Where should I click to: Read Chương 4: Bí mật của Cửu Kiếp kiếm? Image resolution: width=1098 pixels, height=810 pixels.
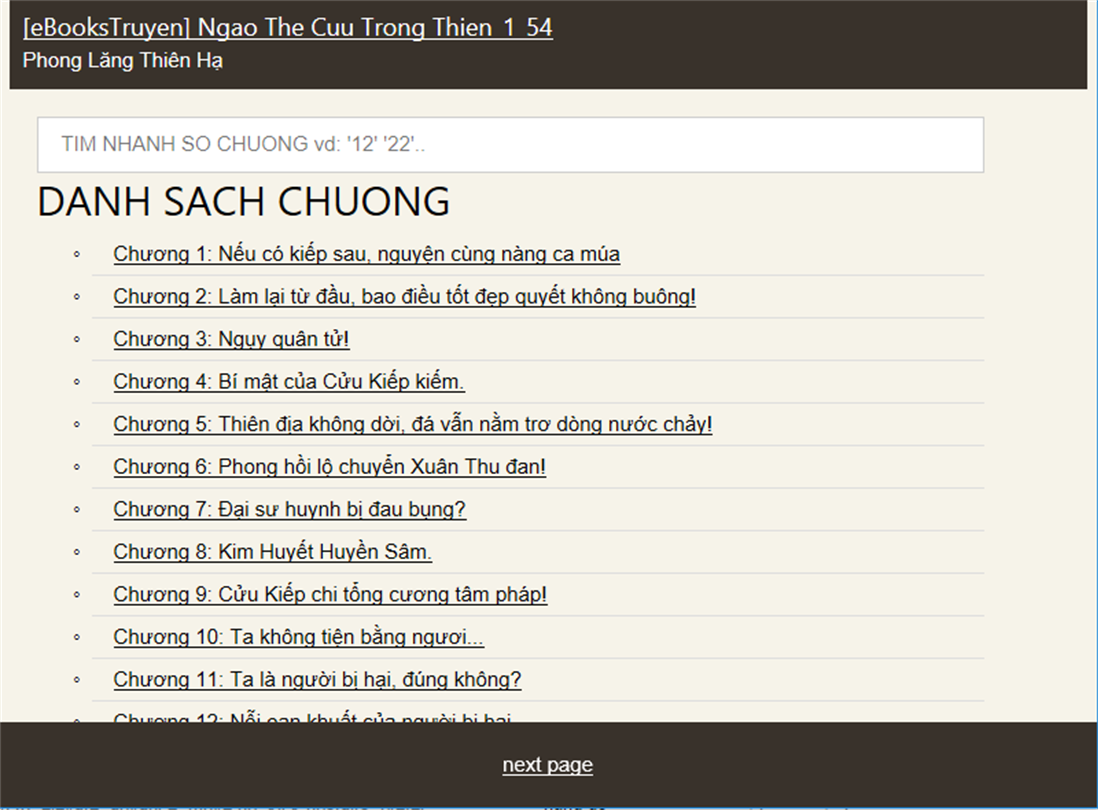coord(288,382)
